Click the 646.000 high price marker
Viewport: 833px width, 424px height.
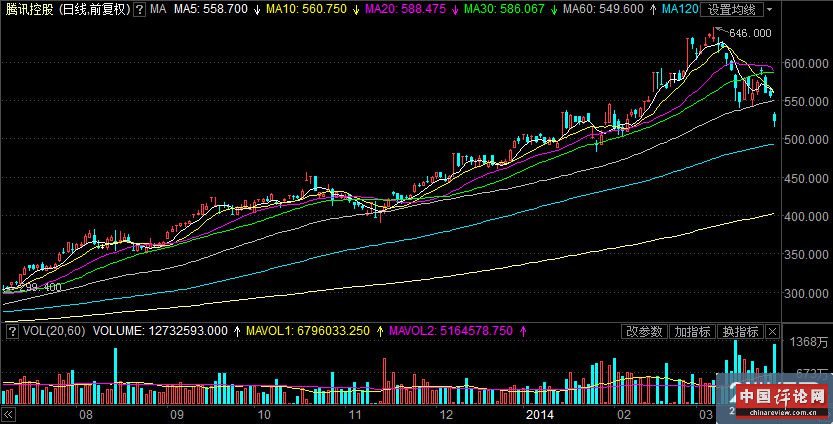[x=750, y=33]
